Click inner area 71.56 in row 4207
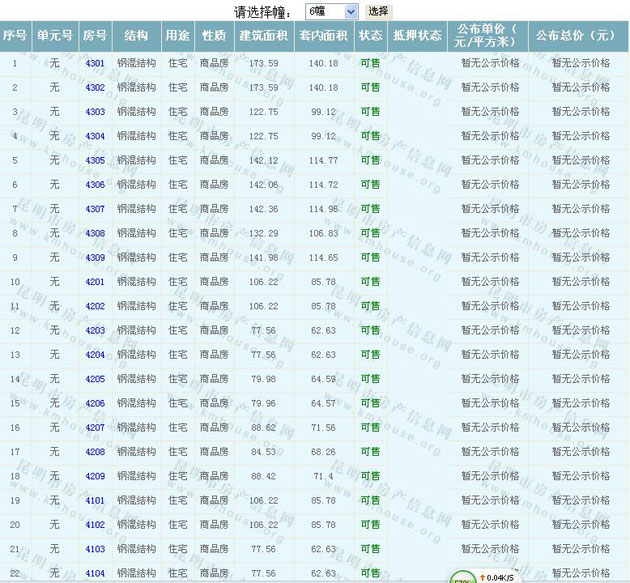 [x=323, y=428]
